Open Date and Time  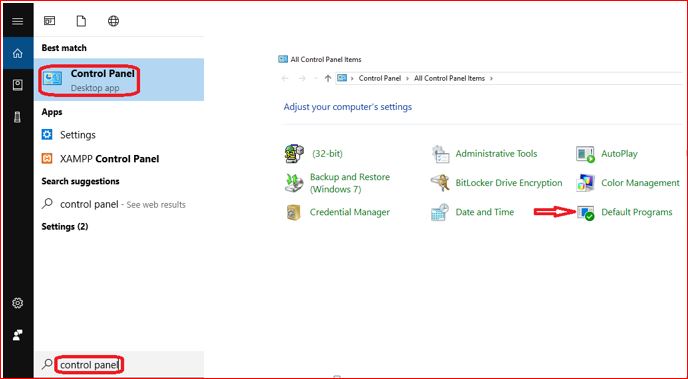tap(484, 212)
